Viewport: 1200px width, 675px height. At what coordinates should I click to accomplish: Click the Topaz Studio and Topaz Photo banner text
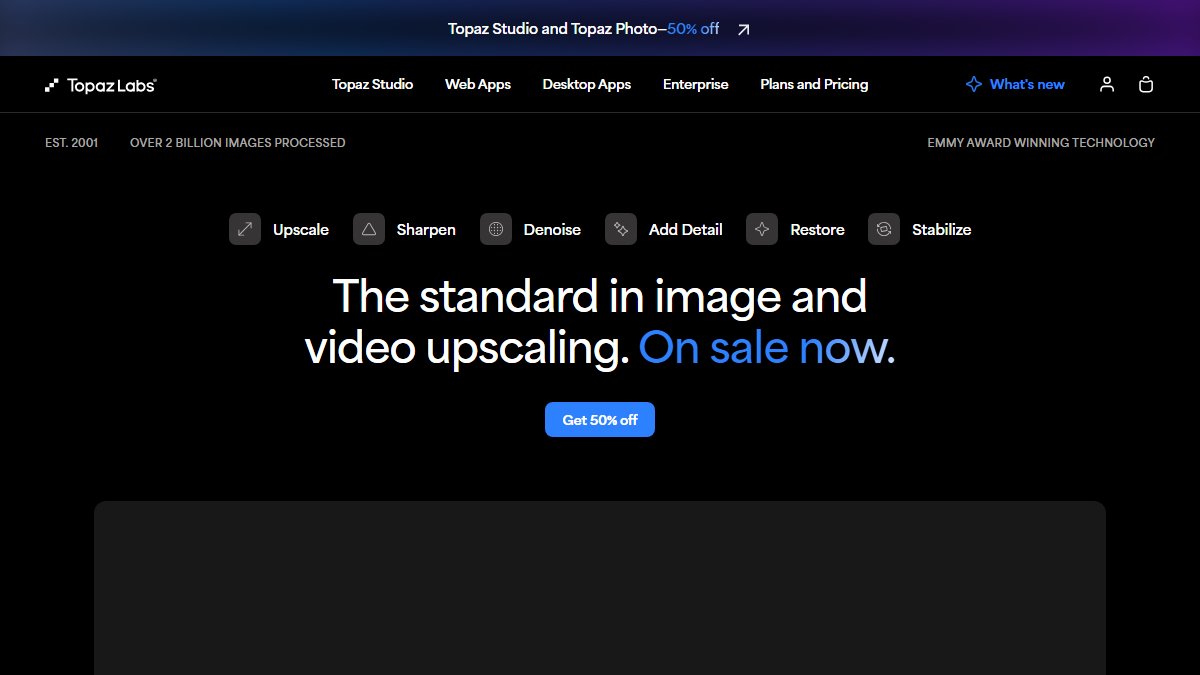pos(553,29)
